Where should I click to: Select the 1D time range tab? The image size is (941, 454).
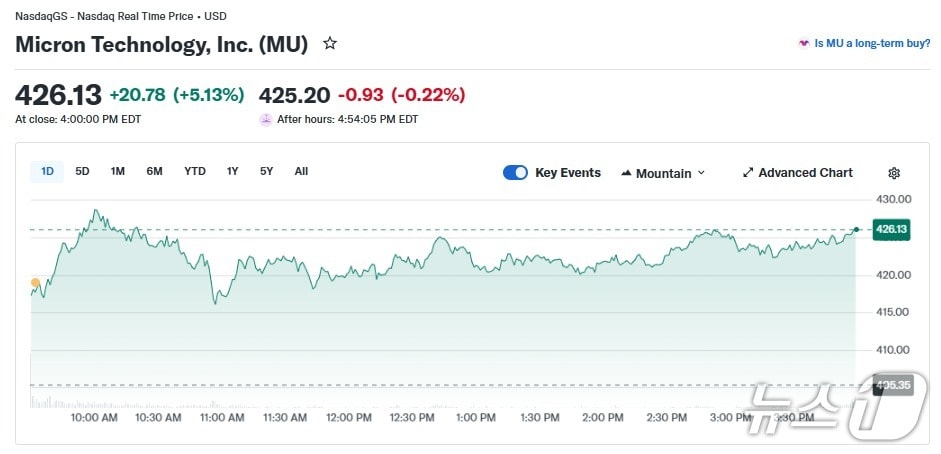point(47,171)
